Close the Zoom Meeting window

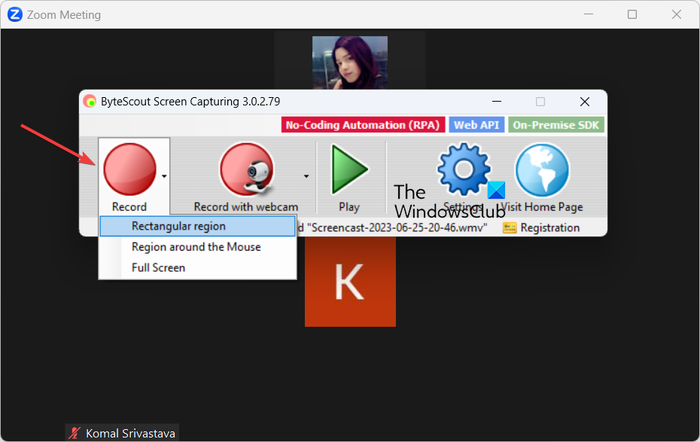676,14
